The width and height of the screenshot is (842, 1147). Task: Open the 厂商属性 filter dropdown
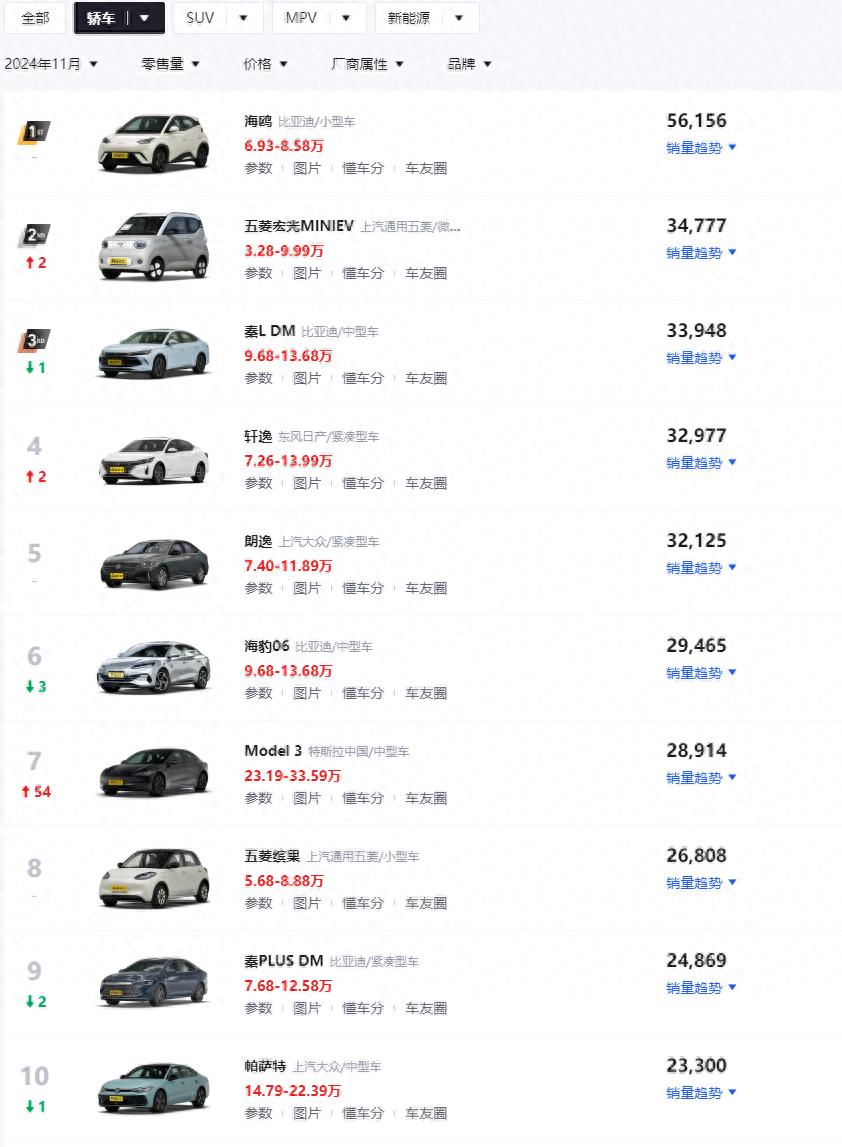tap(367, 64)
